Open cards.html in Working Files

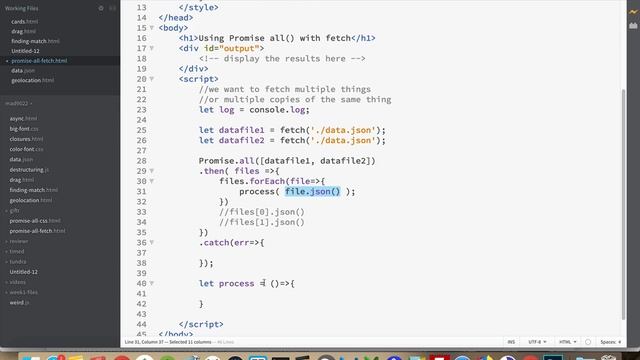point(24,22)
